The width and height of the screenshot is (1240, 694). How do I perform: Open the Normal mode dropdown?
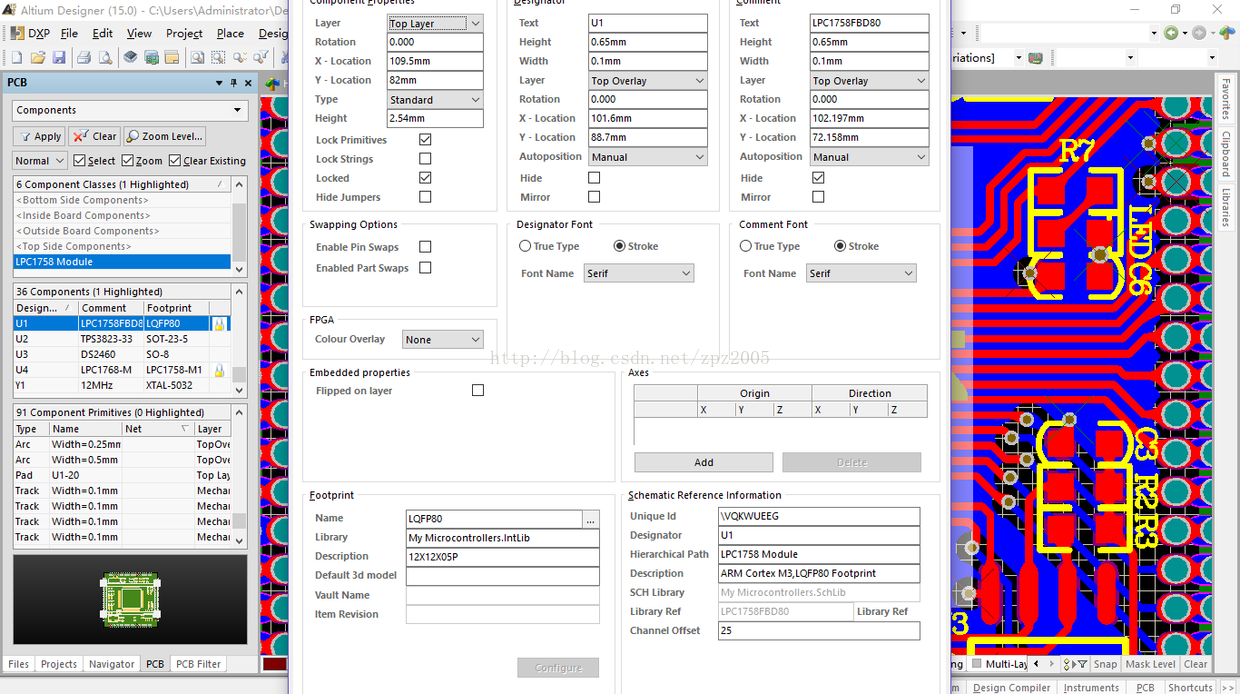coord(40,160)
